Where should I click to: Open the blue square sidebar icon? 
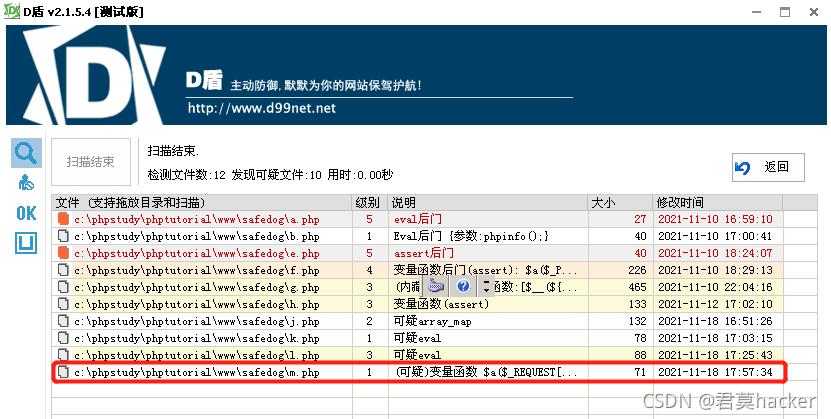click(26, 243)
